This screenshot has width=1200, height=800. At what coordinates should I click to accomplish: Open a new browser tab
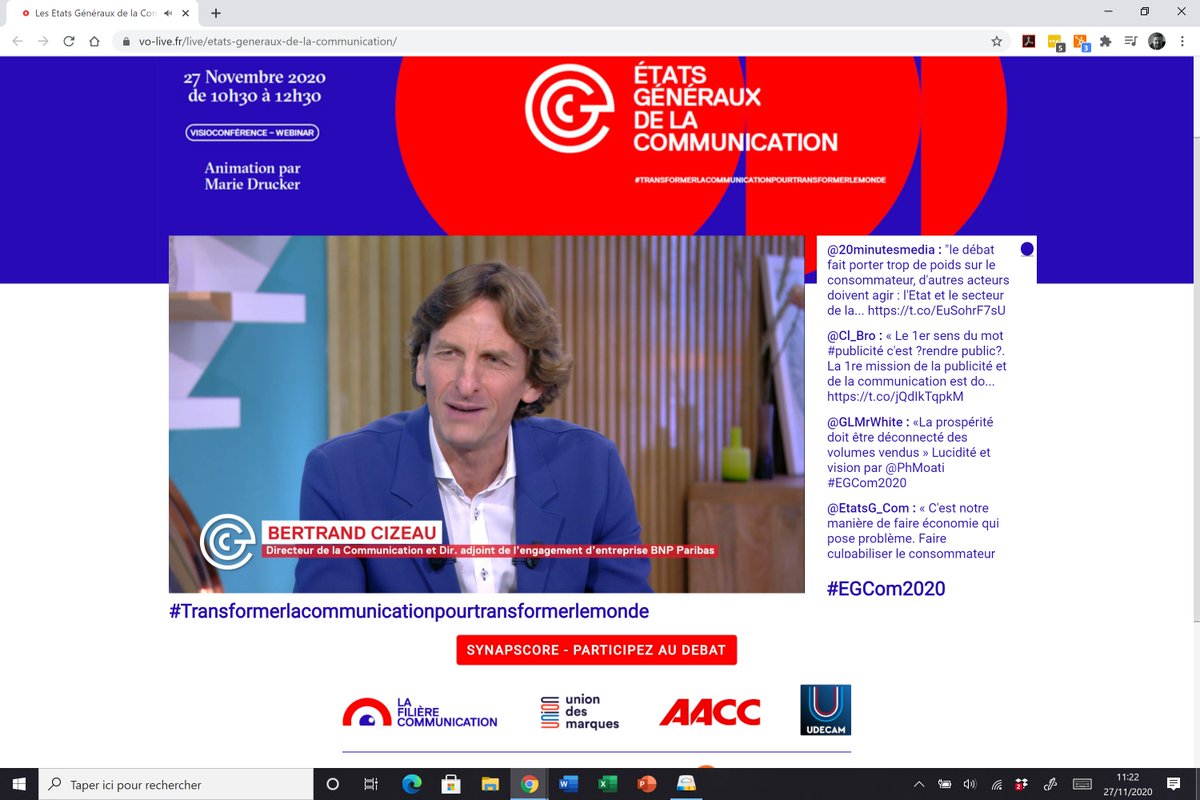(x=216, y=13)
